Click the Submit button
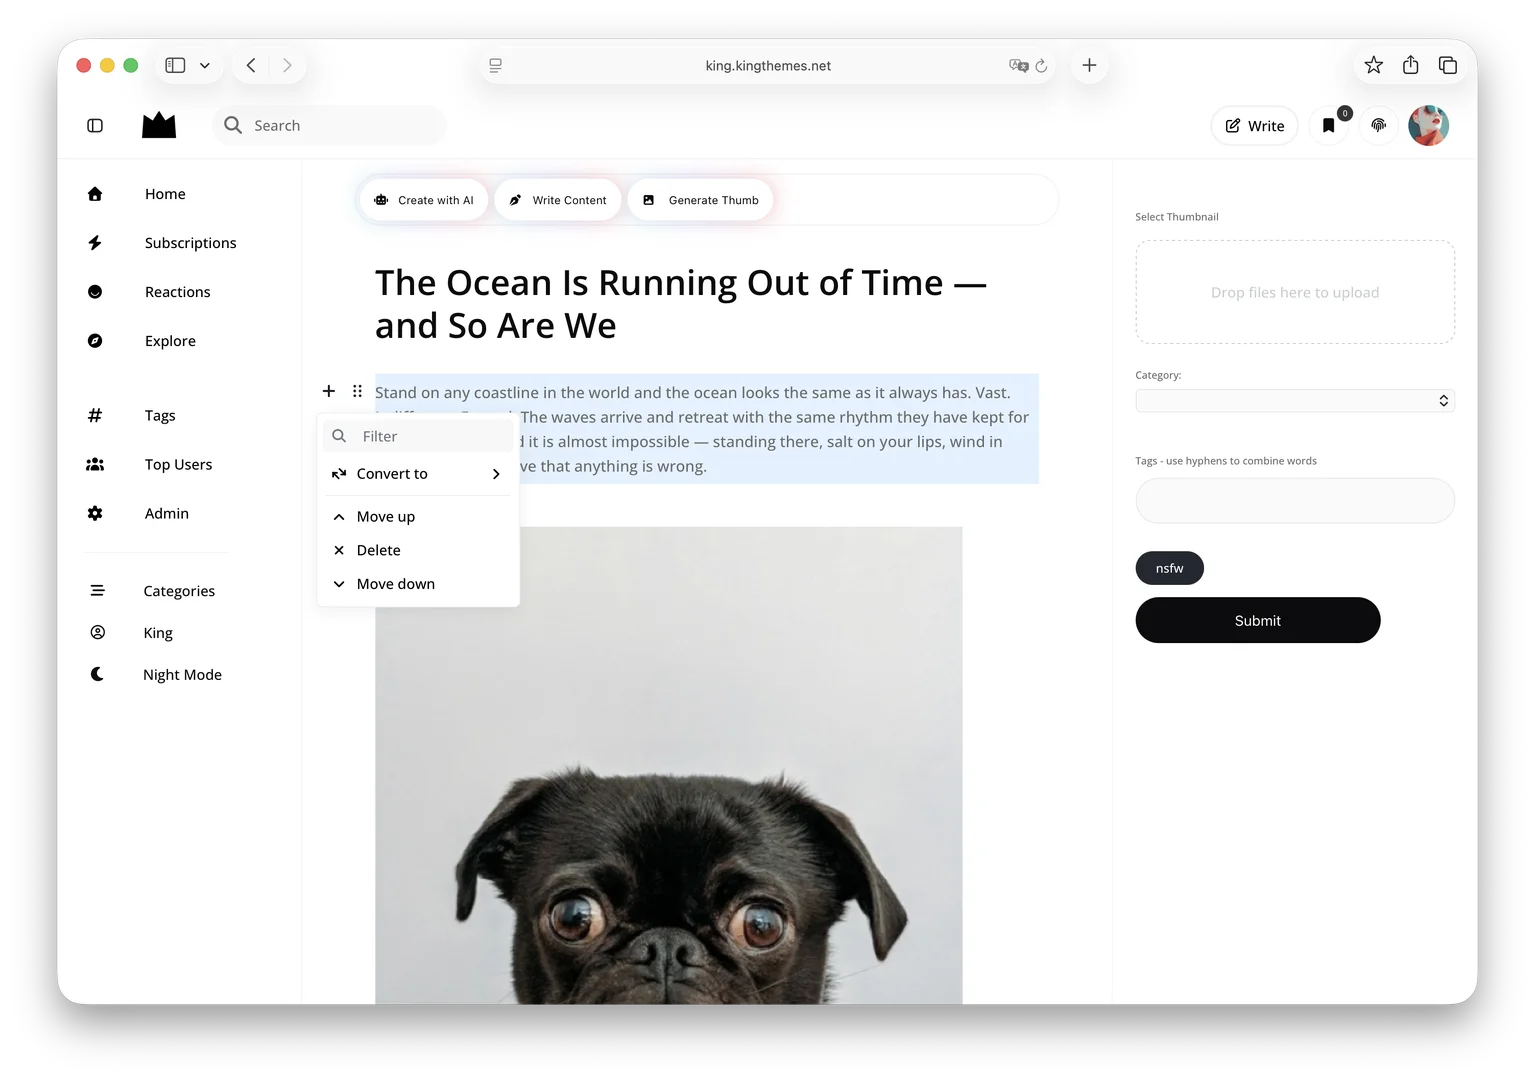The height and width of the screenshot is (1080, 1535). coord(1257,620)
